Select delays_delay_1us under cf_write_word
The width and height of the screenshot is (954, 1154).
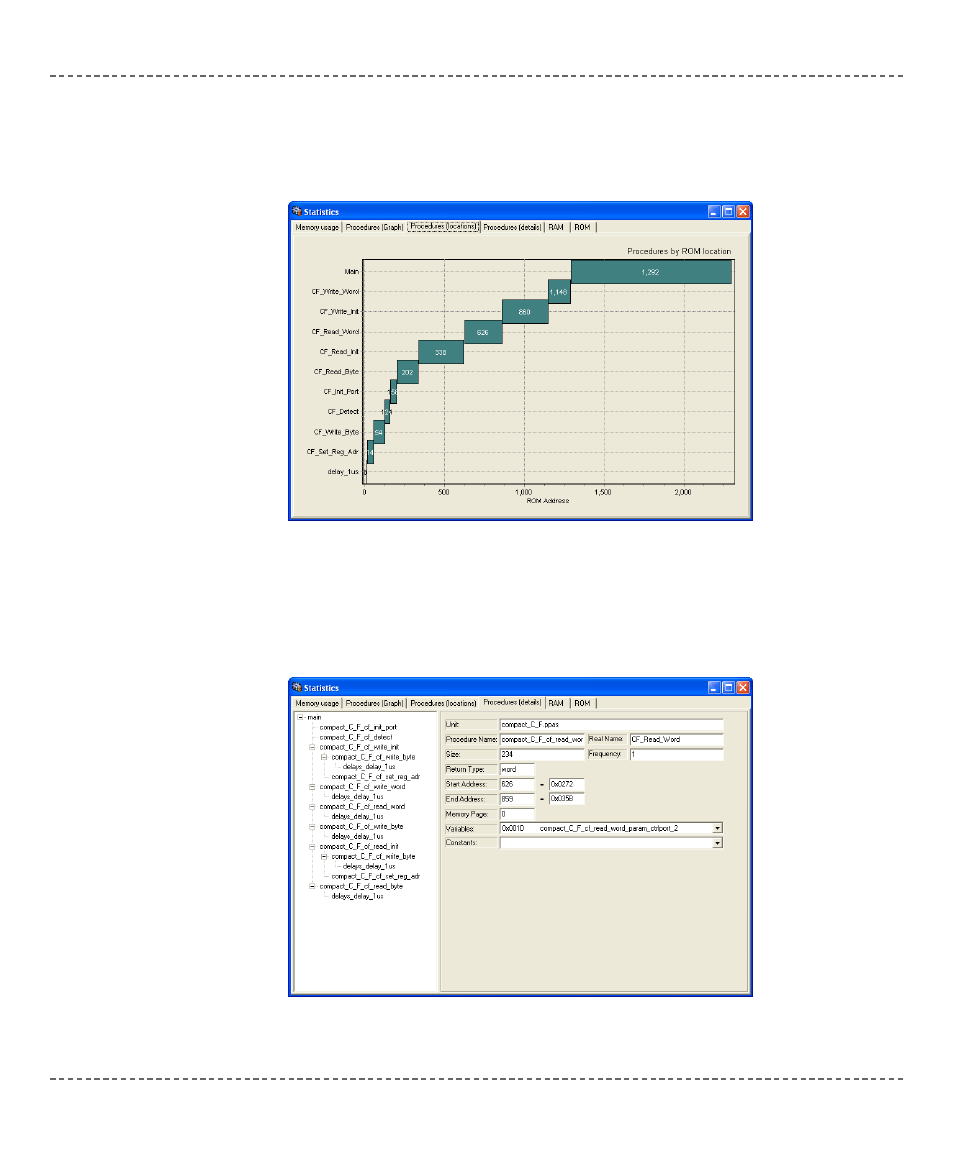click(357, 796)
